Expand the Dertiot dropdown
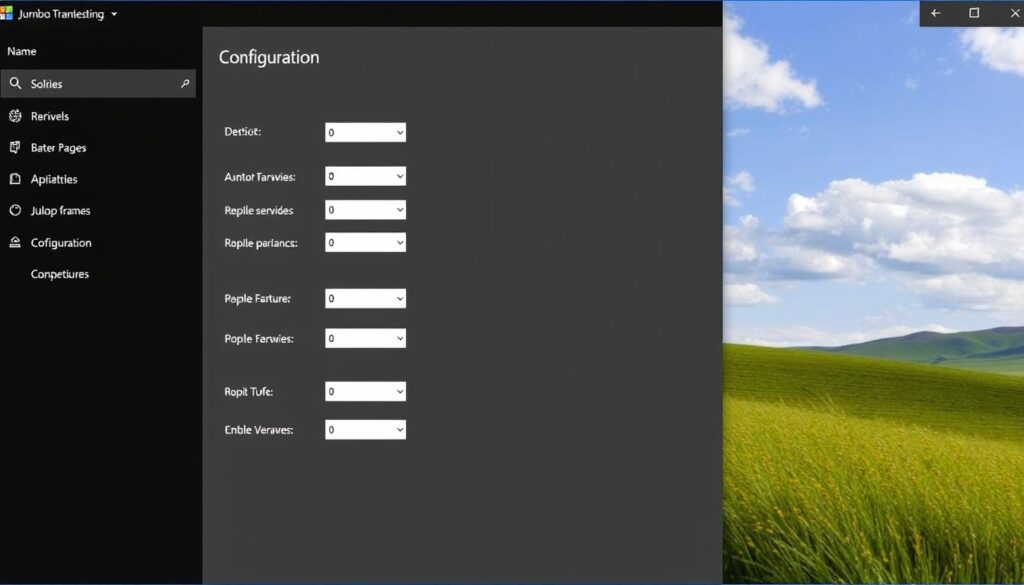This screenshot has width=1024, height=585. coord(365,132)
